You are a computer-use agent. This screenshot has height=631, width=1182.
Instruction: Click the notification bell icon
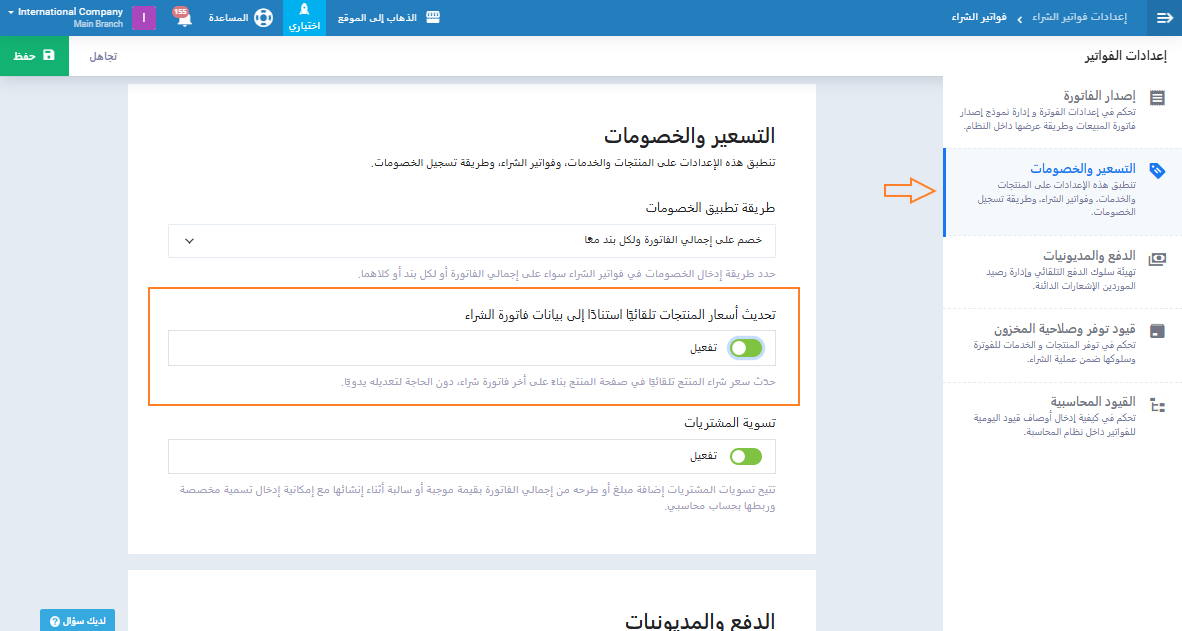coord(183,19)
